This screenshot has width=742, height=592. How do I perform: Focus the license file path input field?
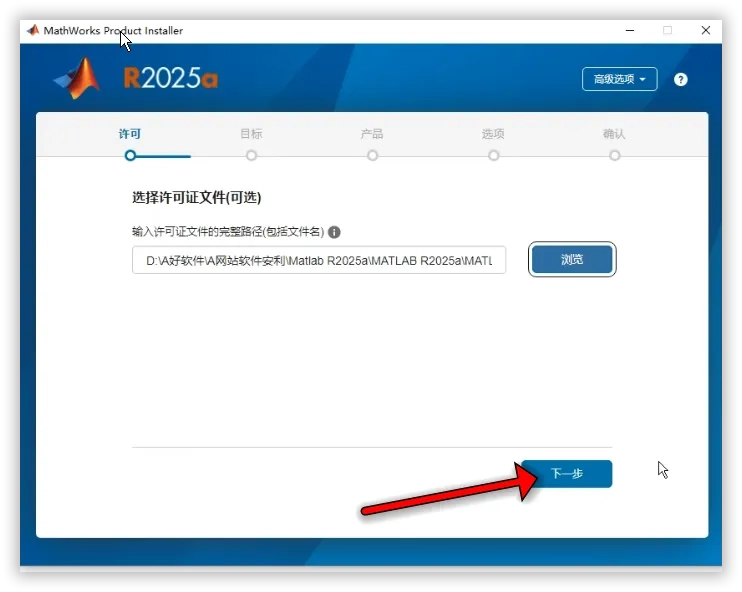pos(319,260)
